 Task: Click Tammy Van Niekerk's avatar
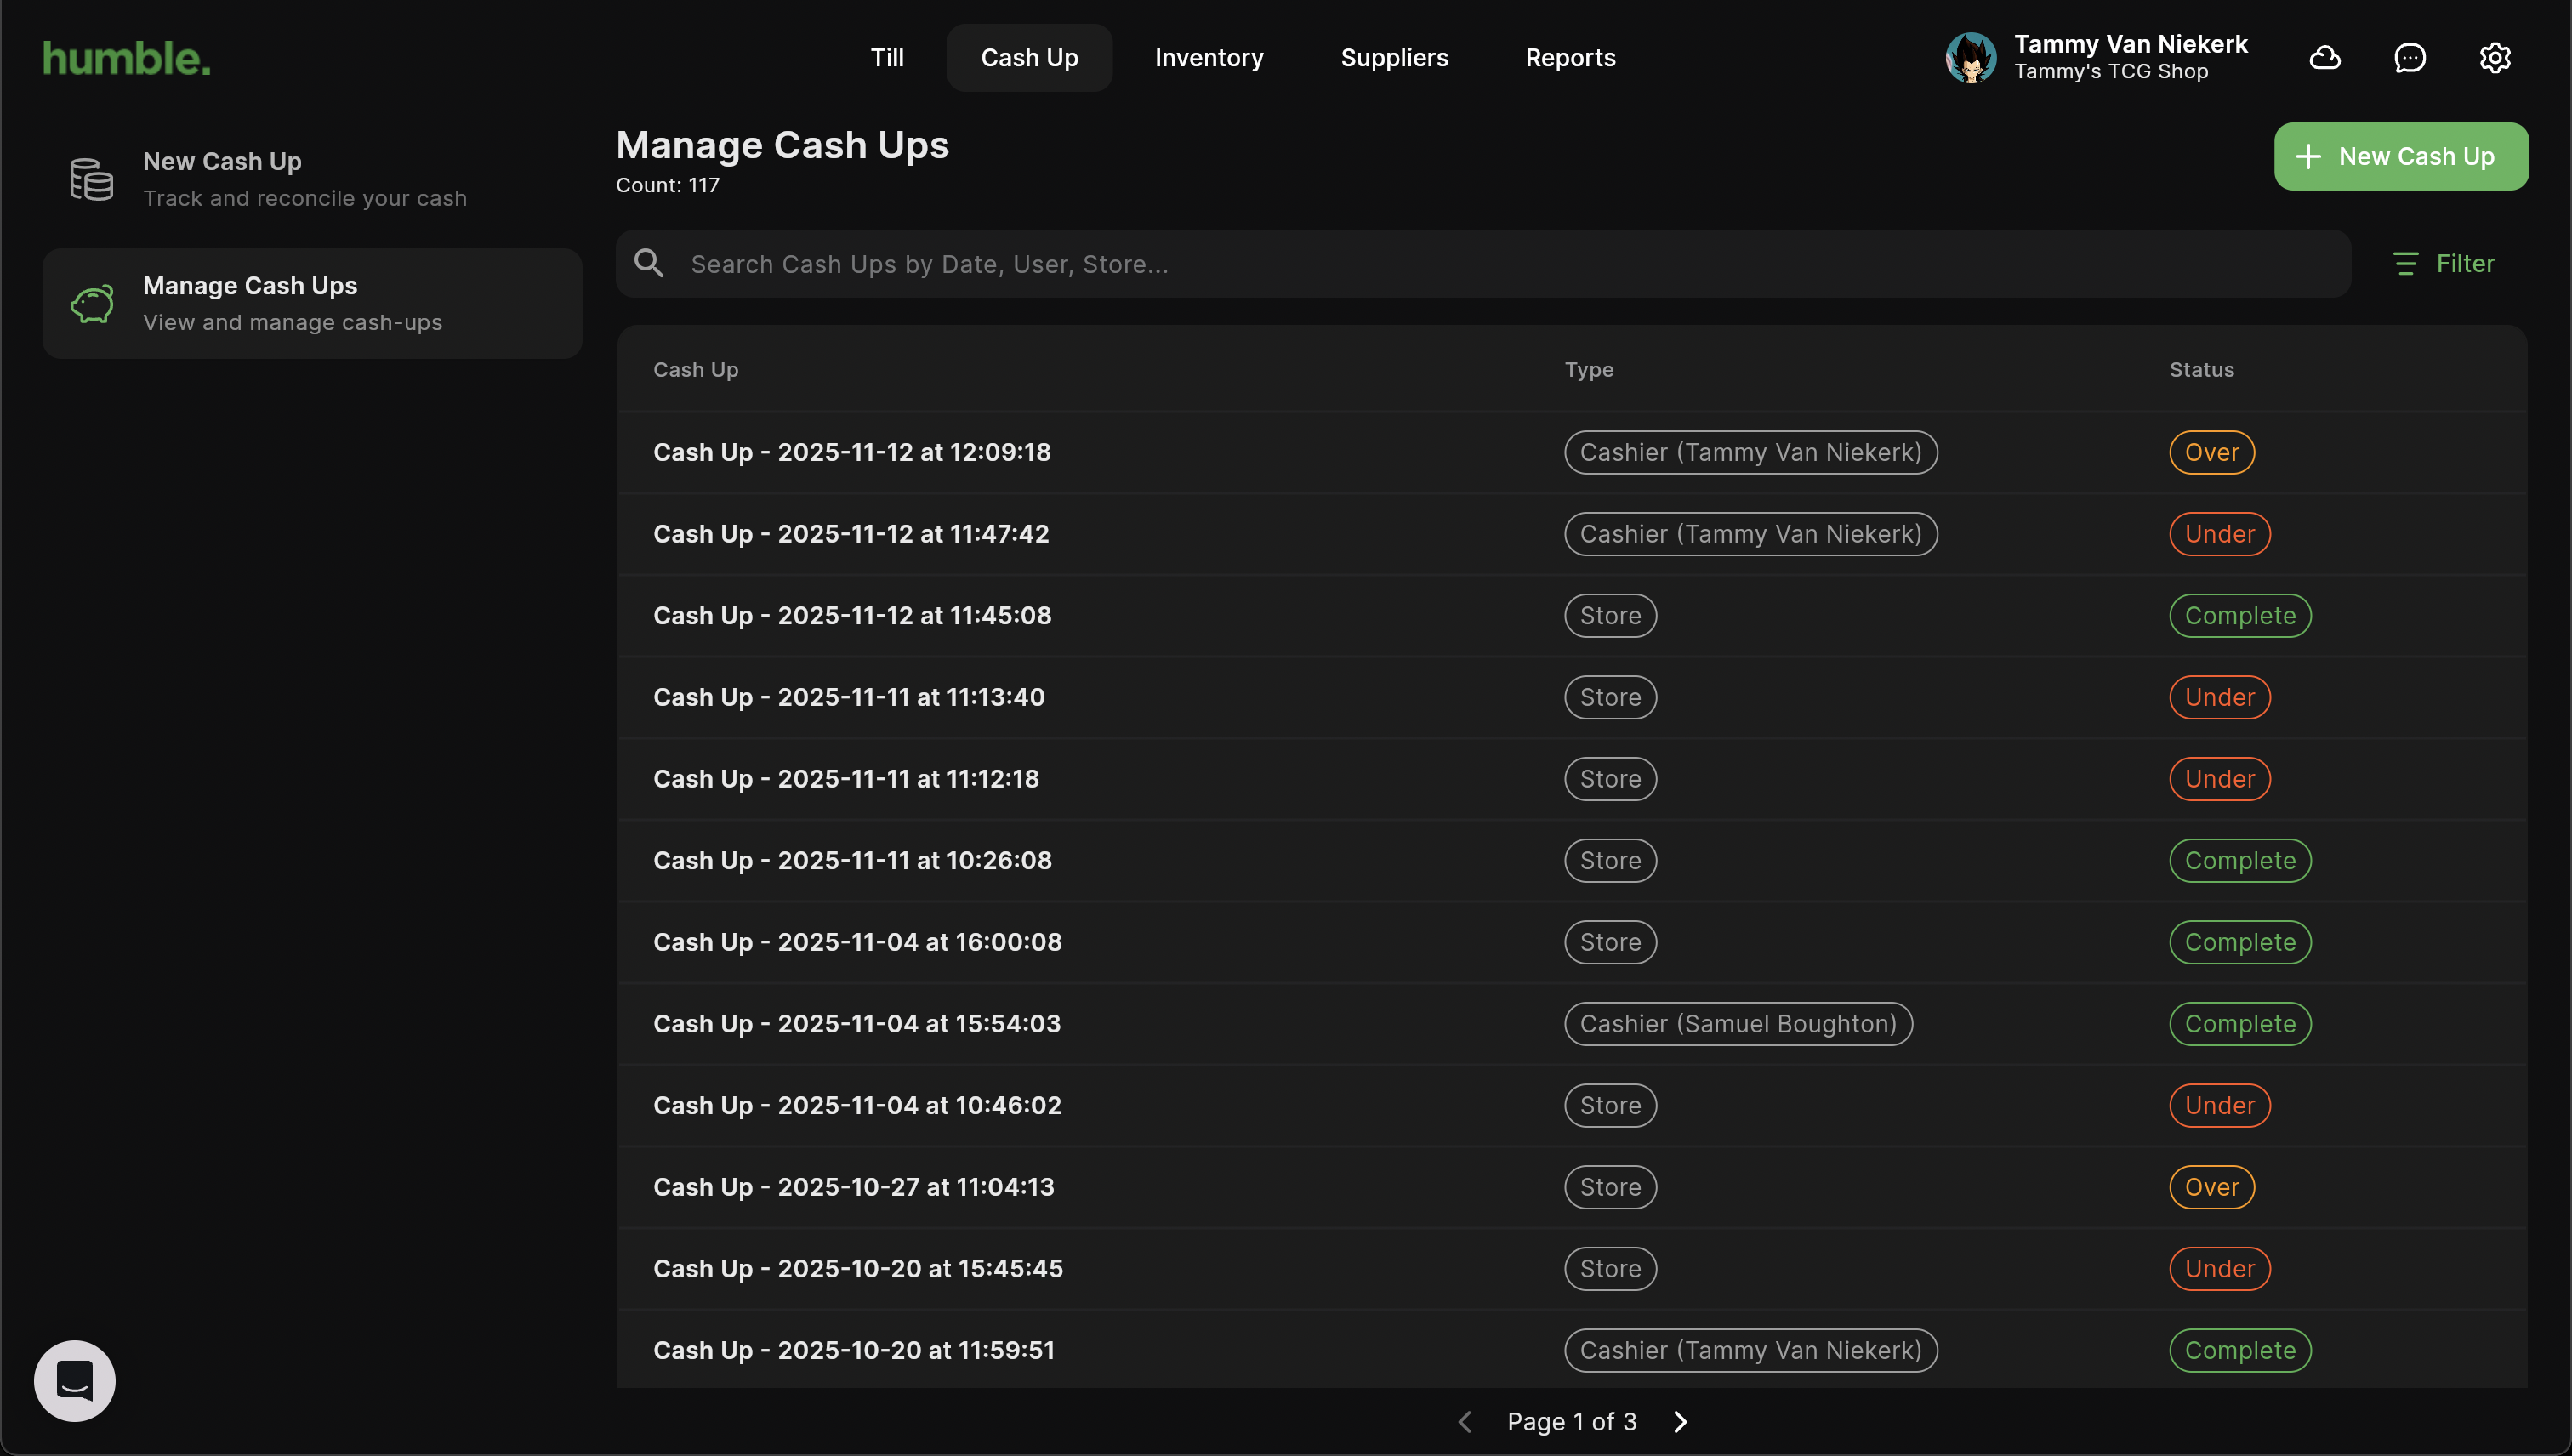coord(1970,58)
